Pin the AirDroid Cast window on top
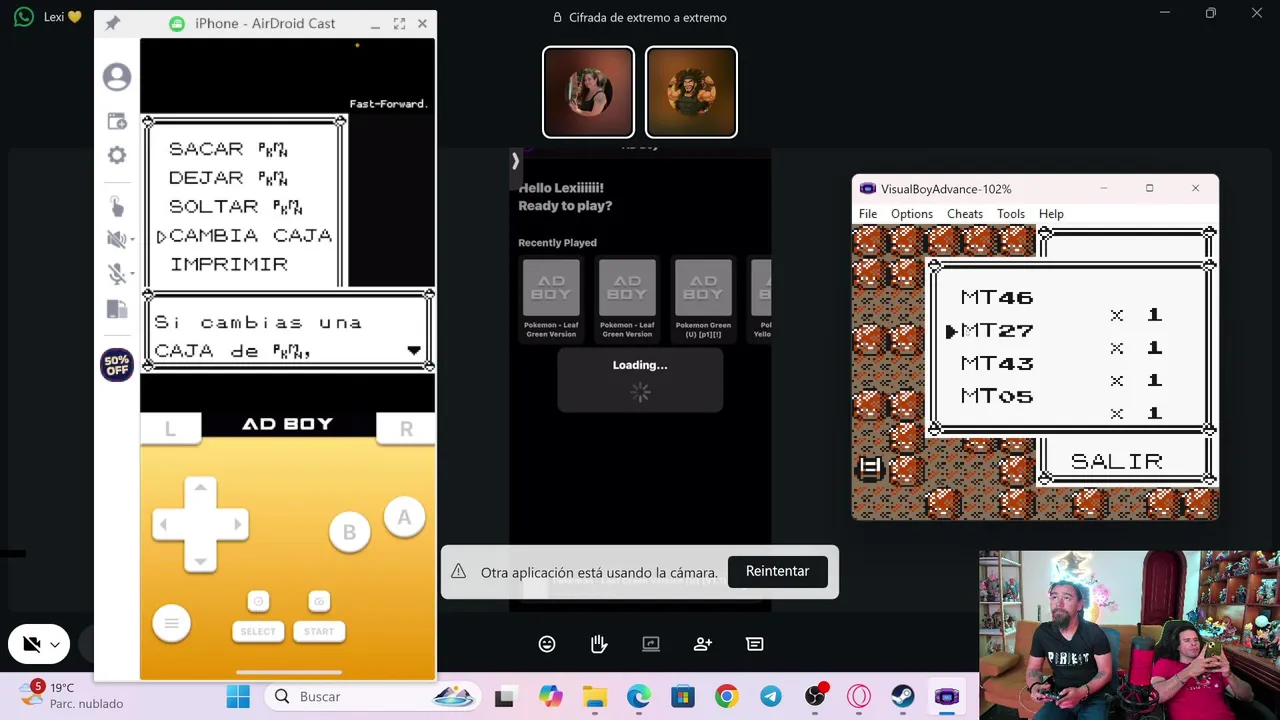Viewport: 1280px width, 720px height. pos(112,23)
